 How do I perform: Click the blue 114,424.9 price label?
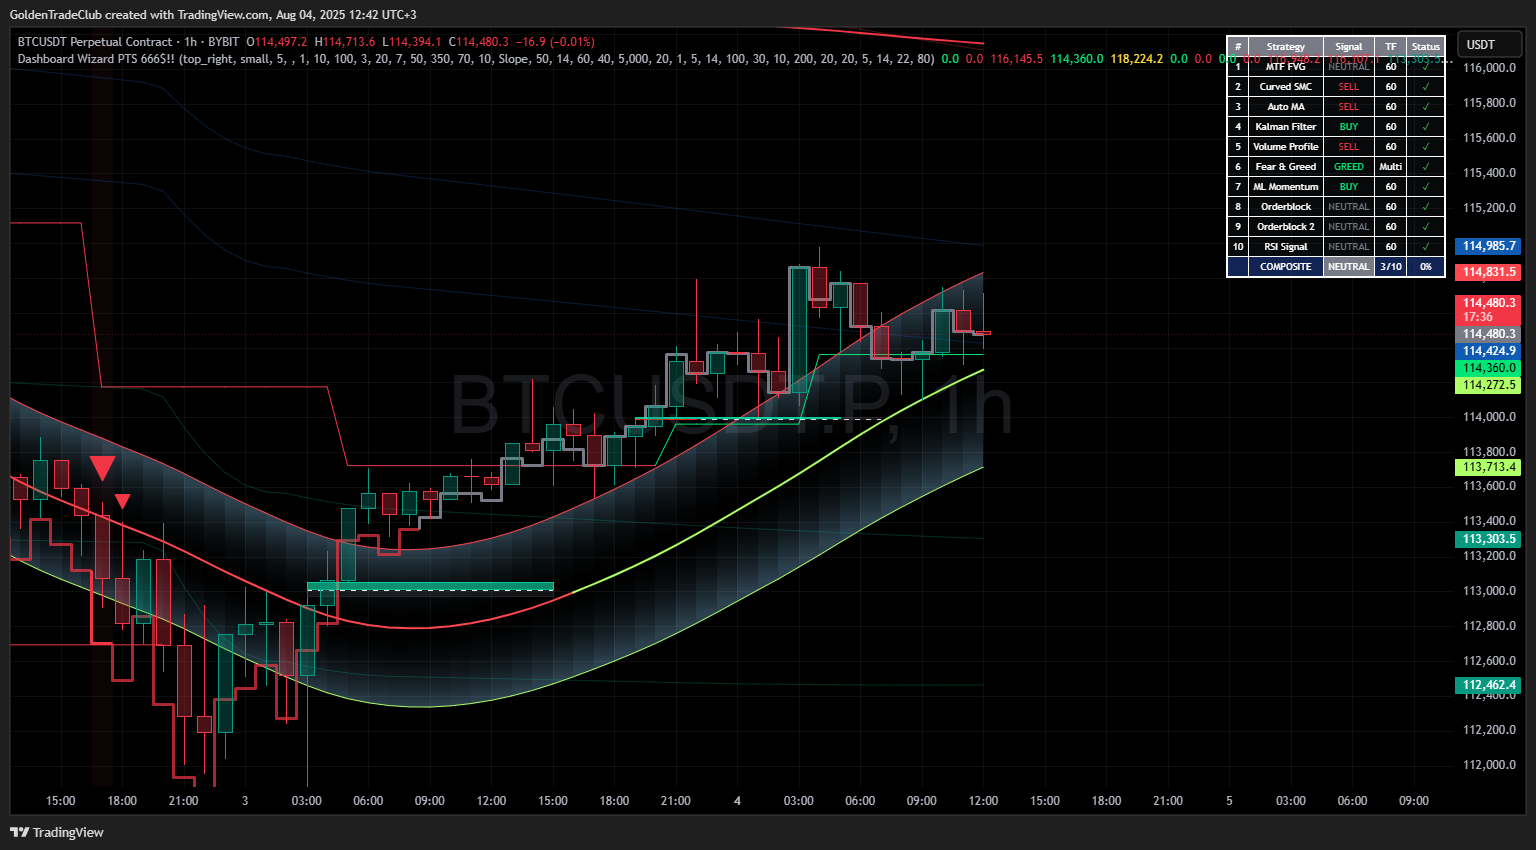coord(1488,351)
